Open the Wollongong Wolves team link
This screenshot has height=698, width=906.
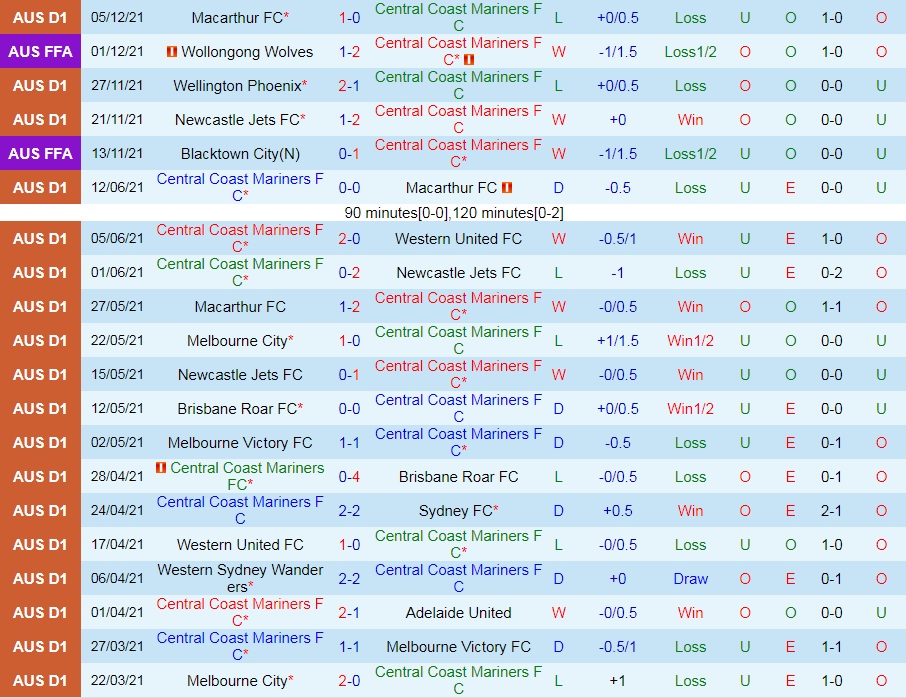coord(247,52)
